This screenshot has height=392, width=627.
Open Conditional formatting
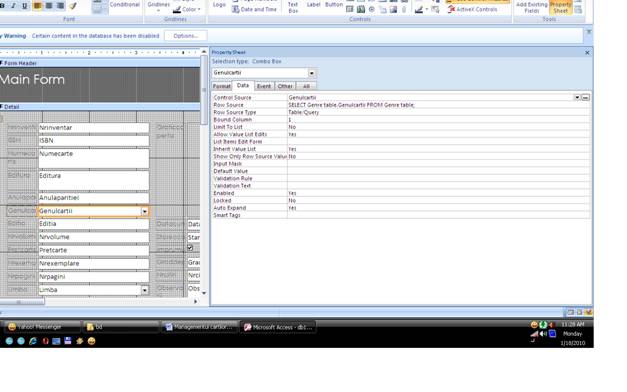(x=125, y=4)
